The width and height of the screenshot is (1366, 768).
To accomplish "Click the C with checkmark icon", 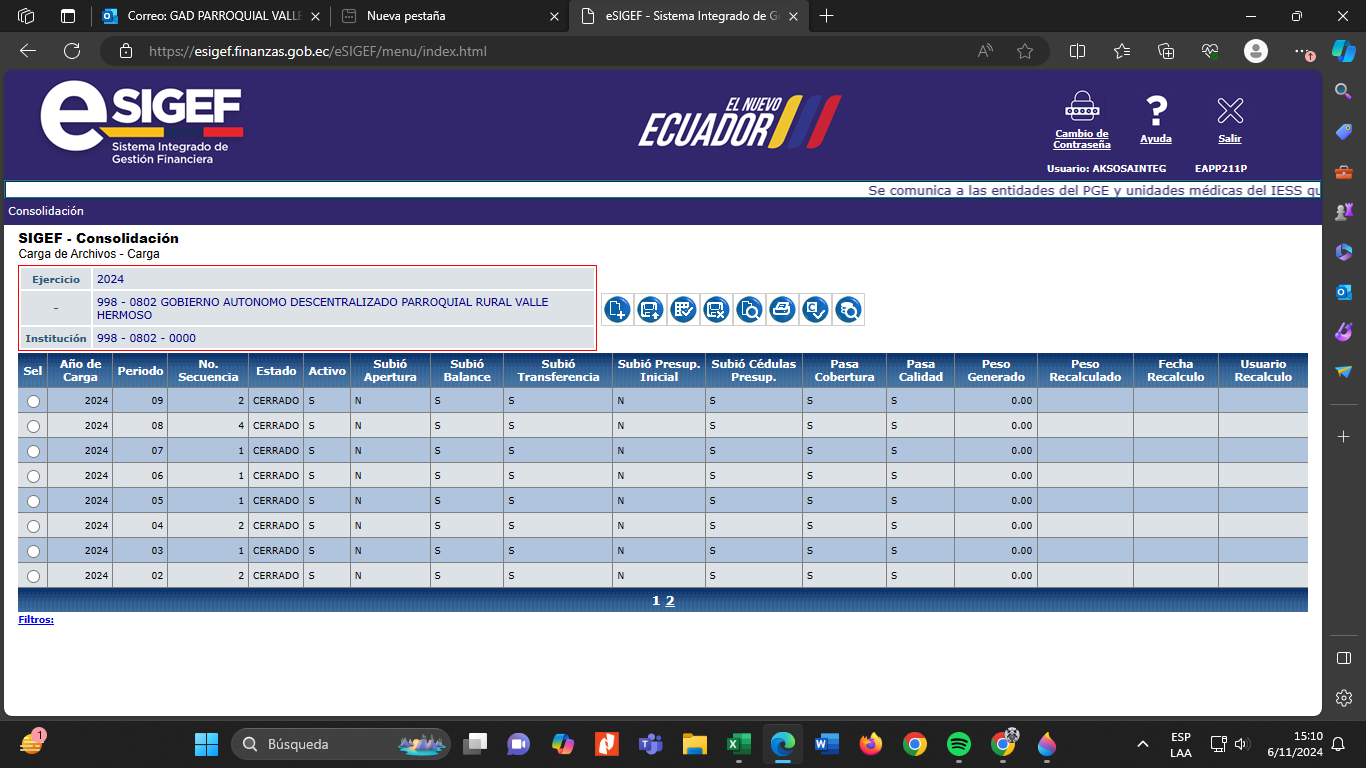I will [x=815, y=310].
